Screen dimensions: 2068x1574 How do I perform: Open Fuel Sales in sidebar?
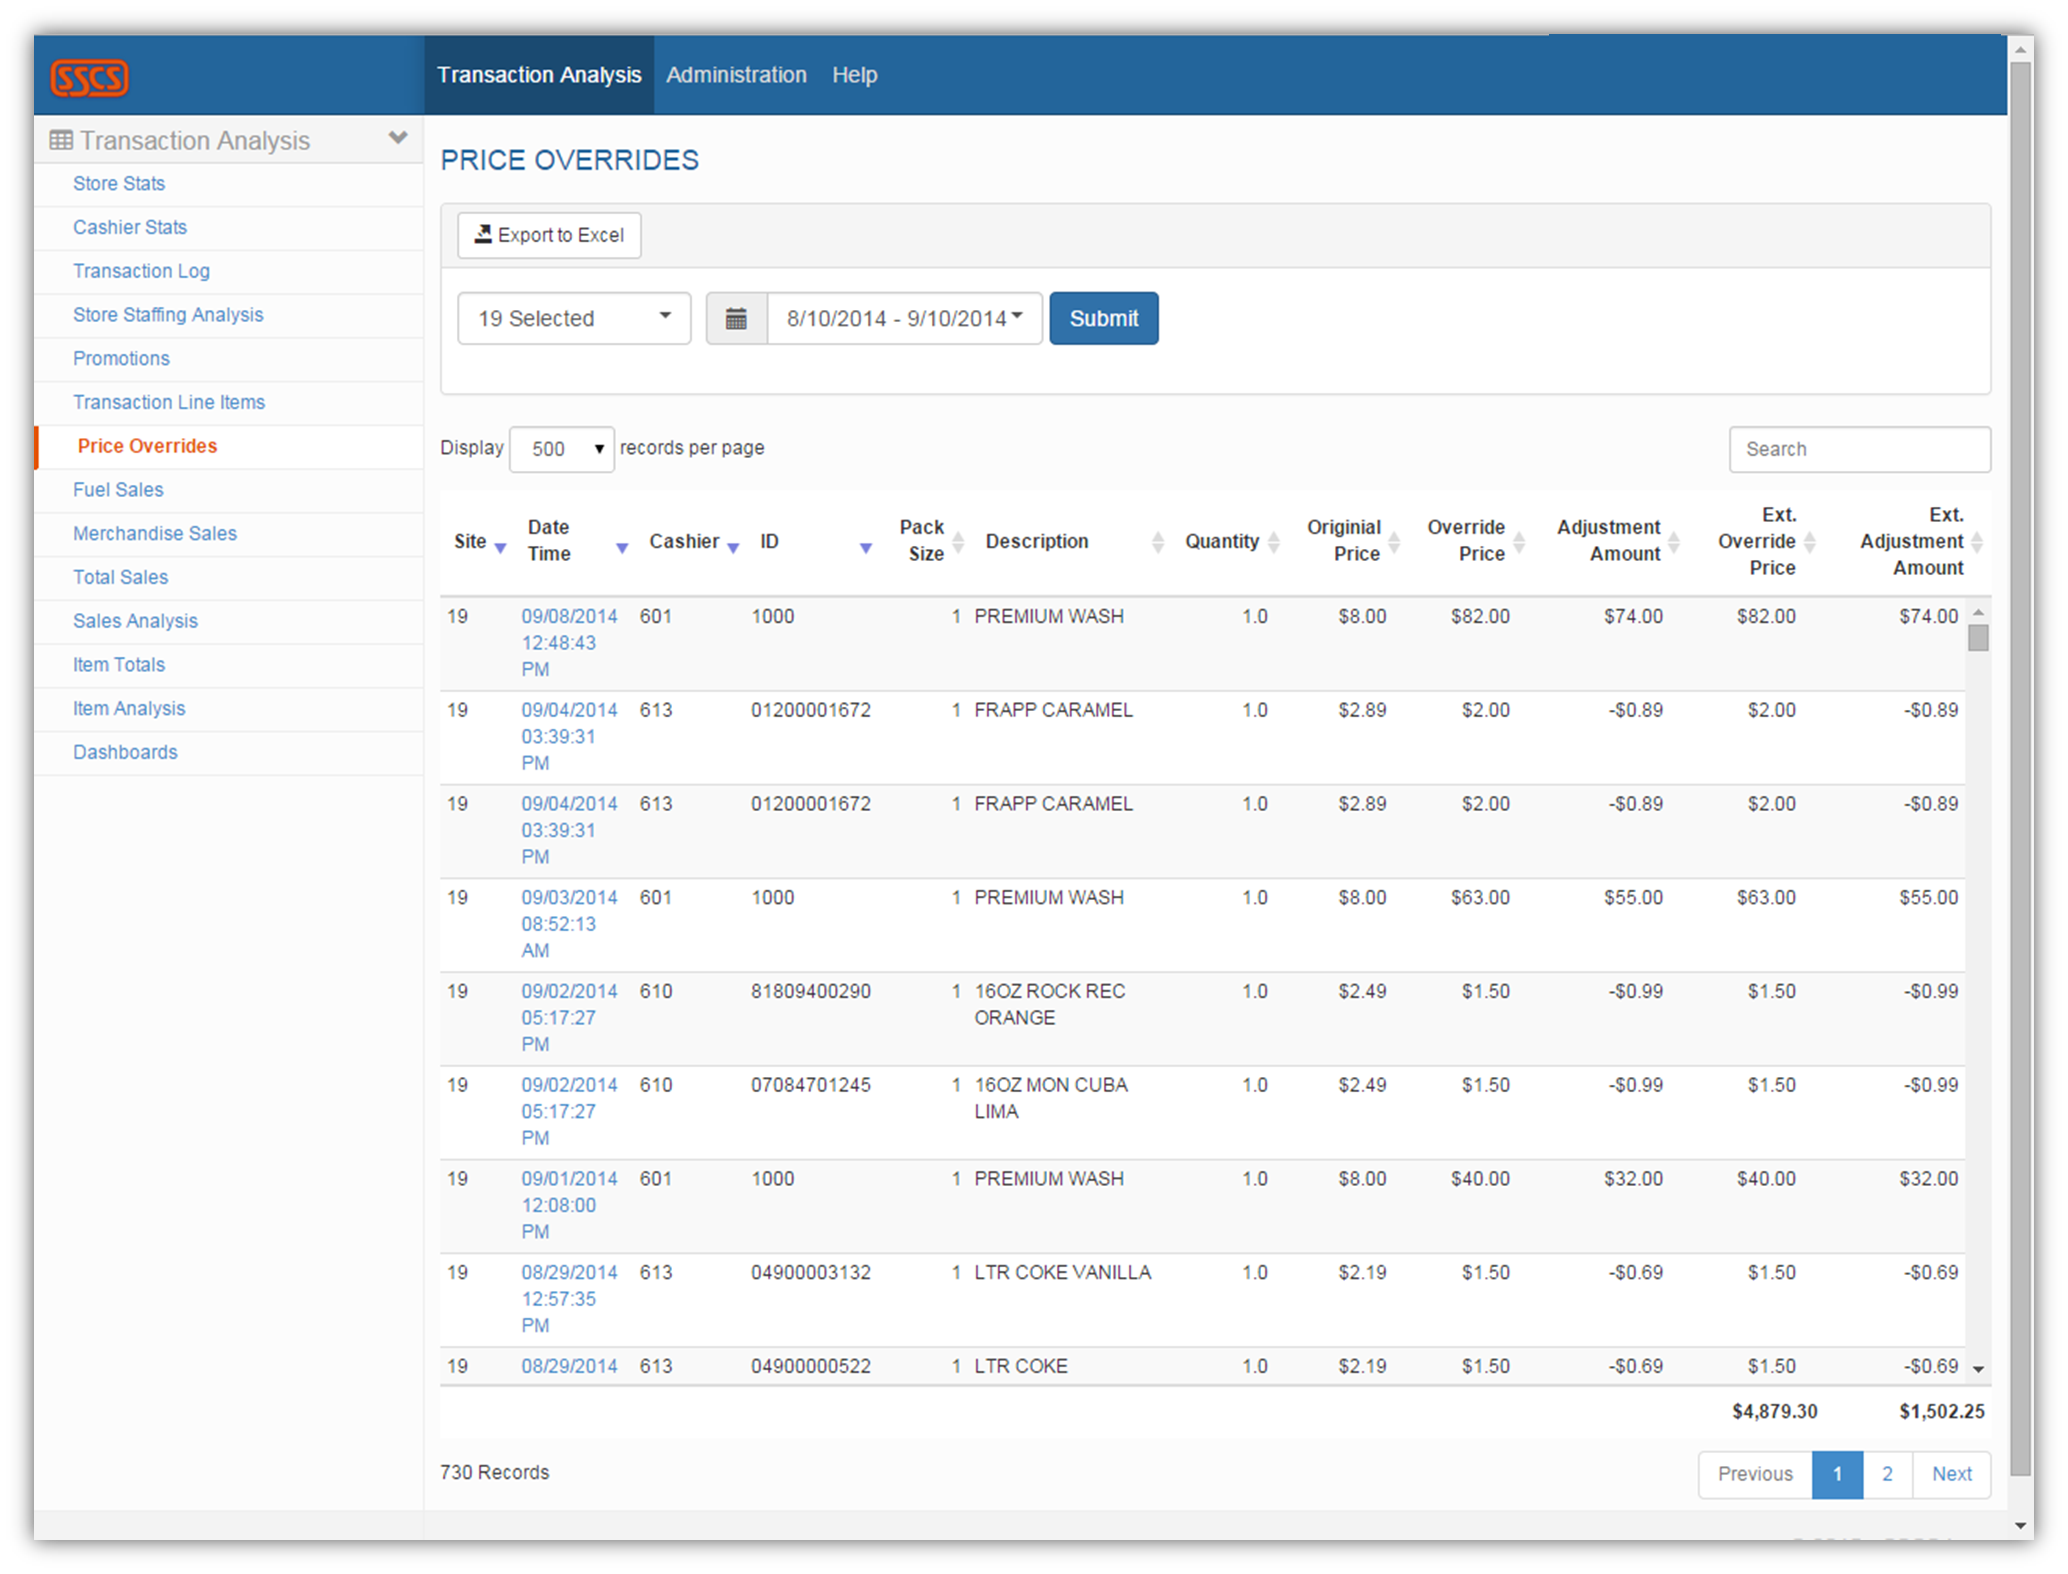pos(118,490)
